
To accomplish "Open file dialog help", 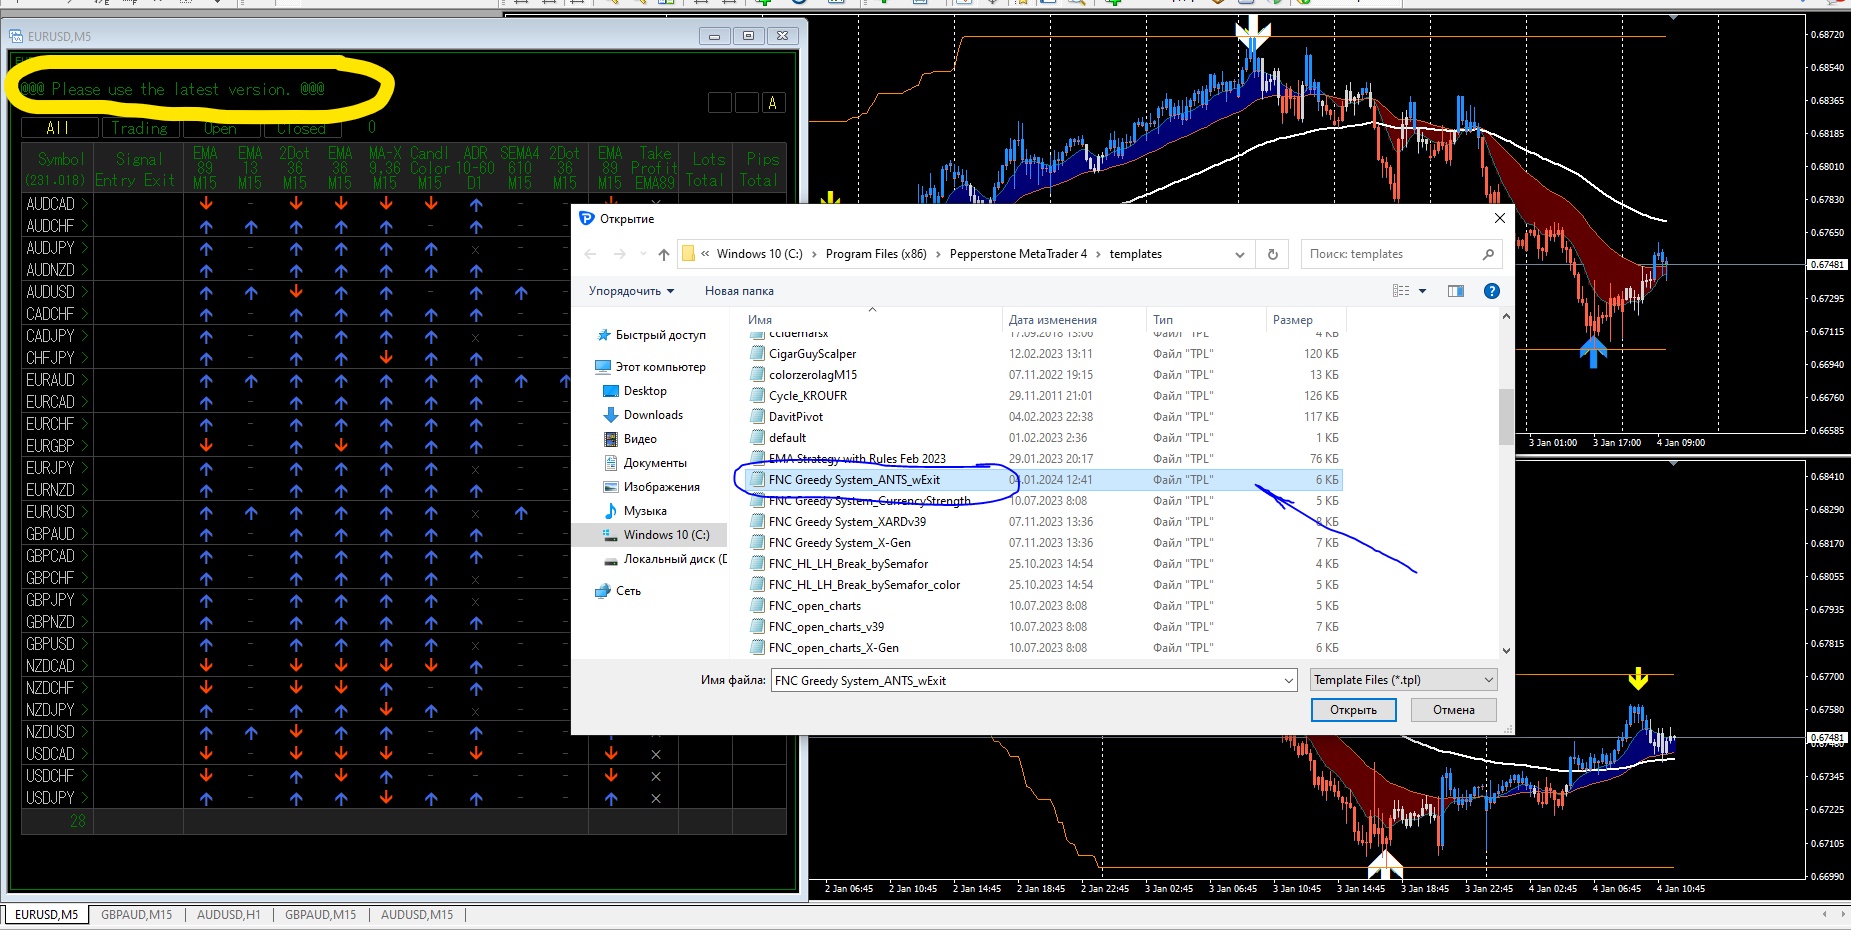I will point(1491,291).
